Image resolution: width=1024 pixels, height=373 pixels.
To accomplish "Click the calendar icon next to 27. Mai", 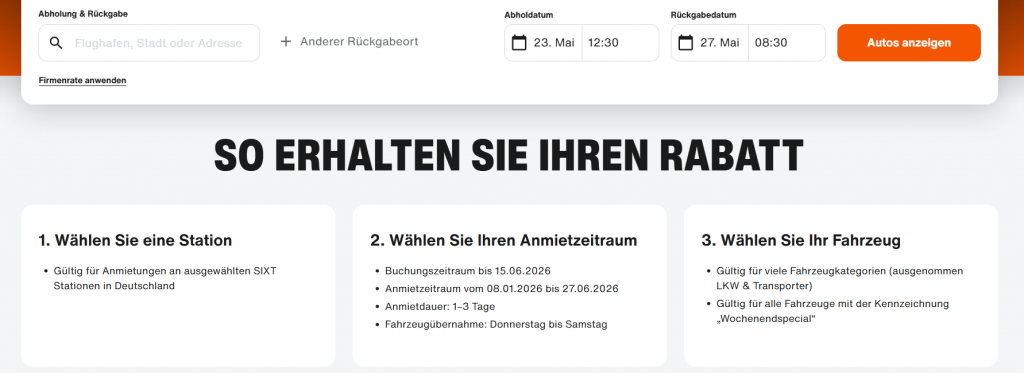I will 686,43.
